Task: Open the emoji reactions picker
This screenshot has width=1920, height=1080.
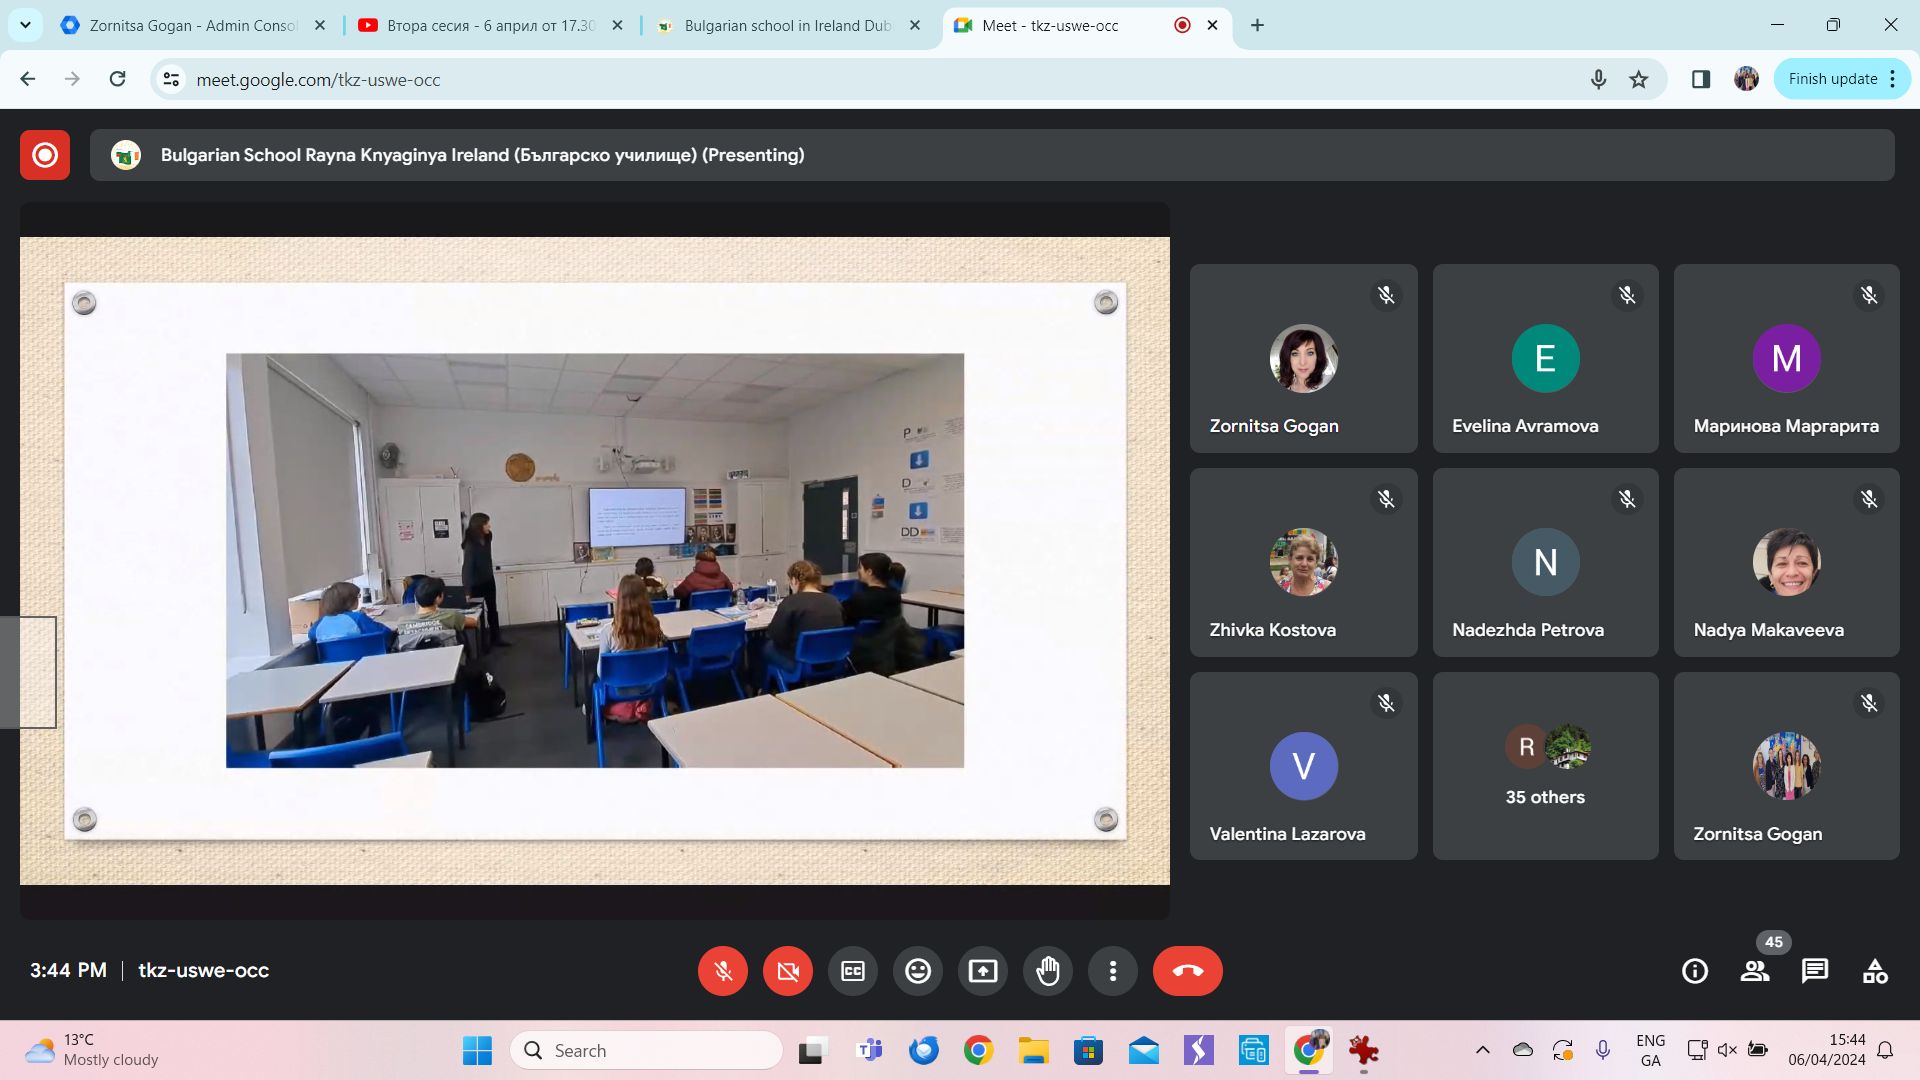Action: pyautogui.click(x=918, y=971)
